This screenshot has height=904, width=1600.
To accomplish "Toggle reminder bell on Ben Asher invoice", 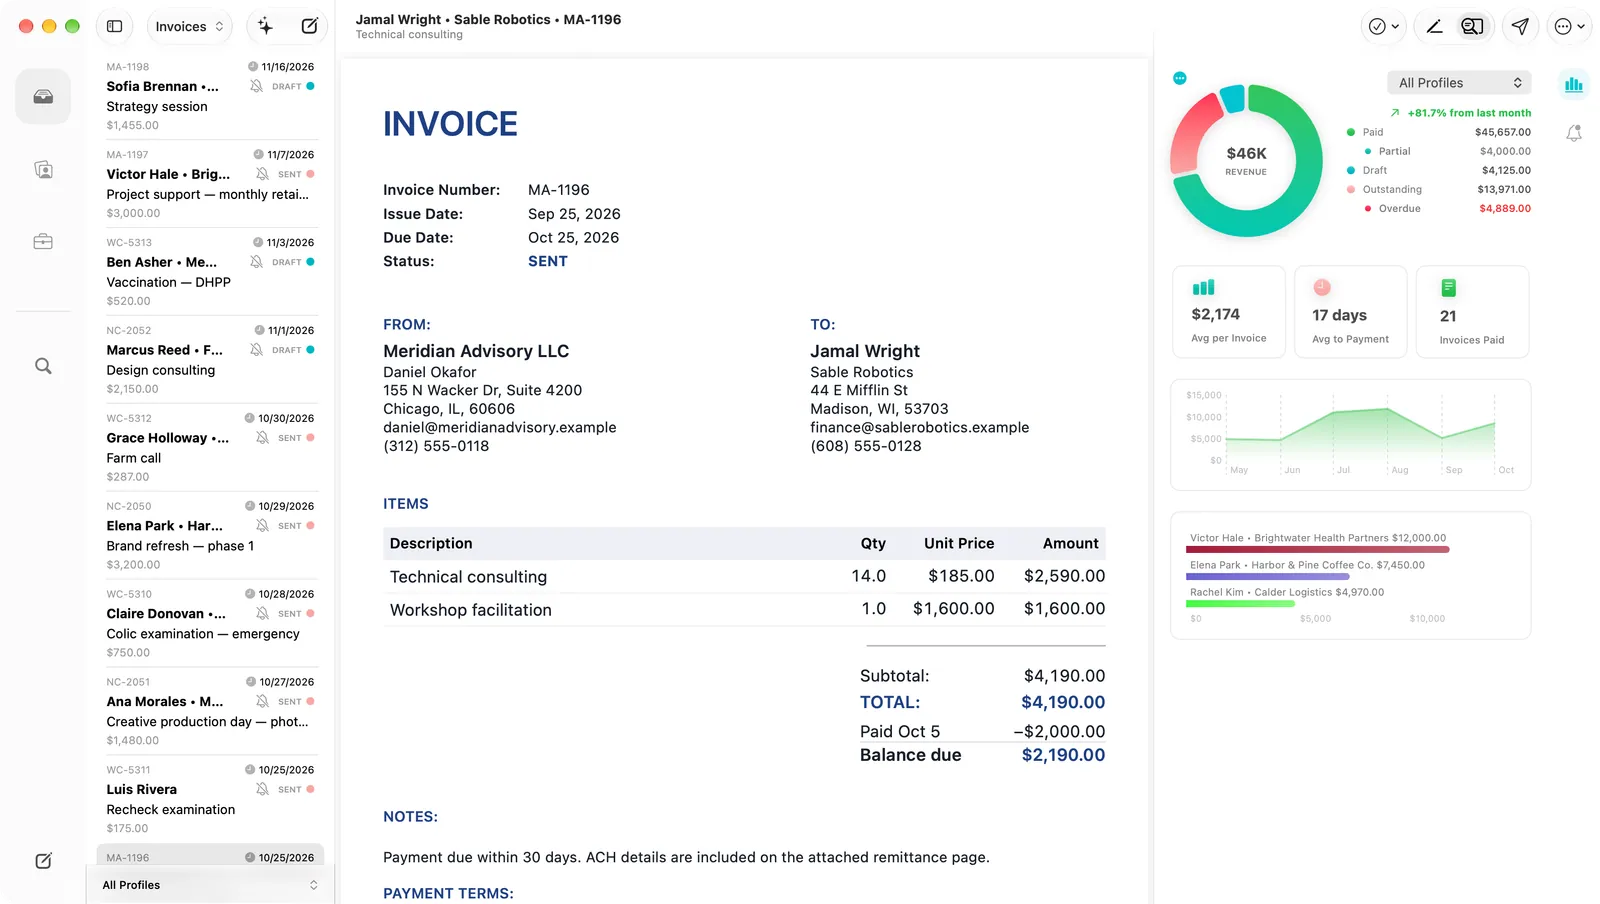I will point(257,262).
